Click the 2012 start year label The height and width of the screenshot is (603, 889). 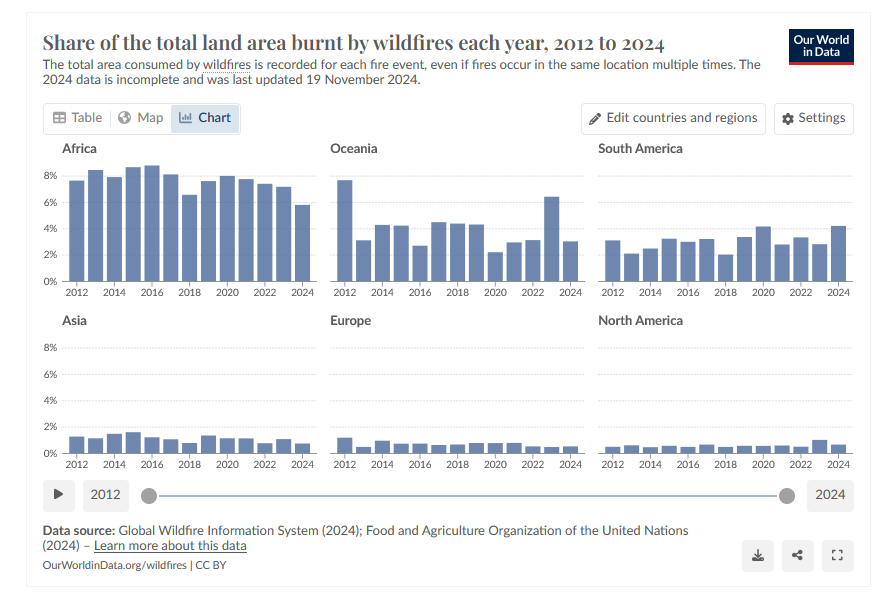[105, 495]
